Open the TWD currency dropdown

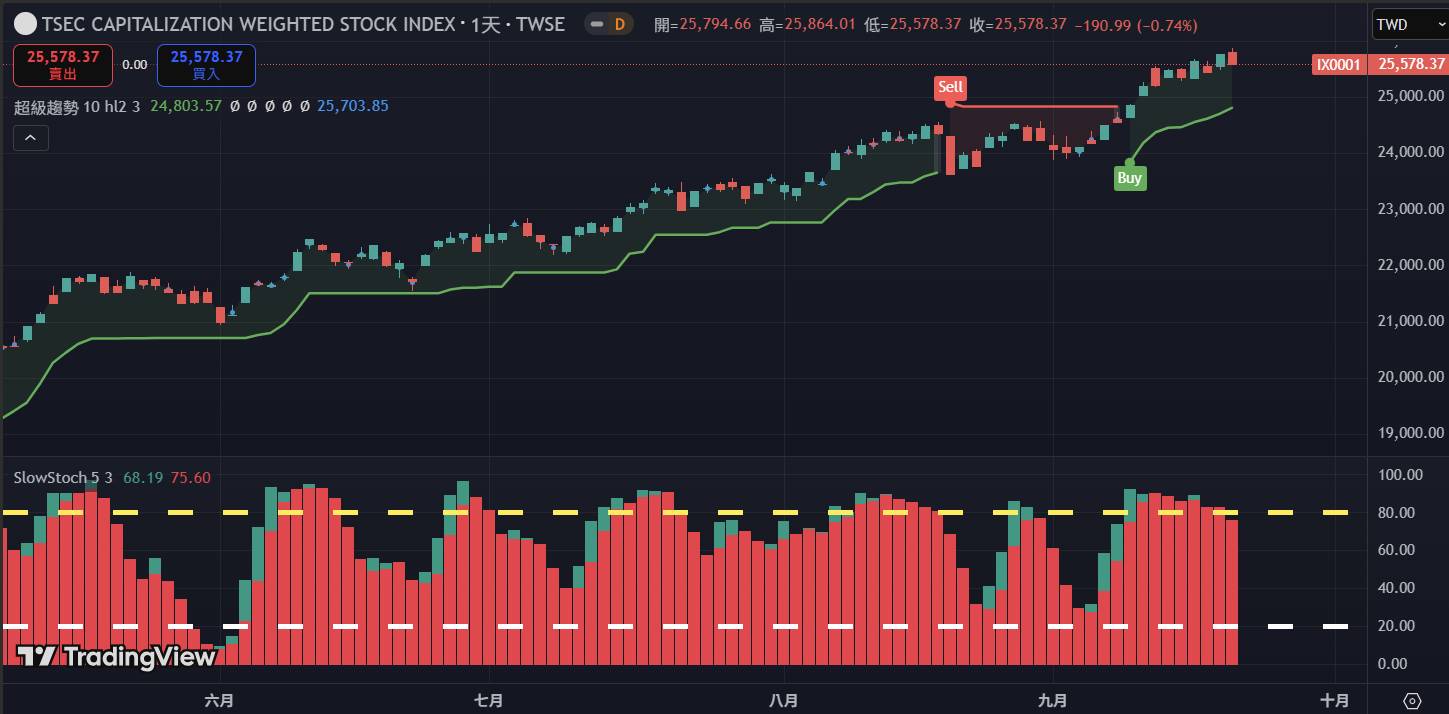[1405, 24]
